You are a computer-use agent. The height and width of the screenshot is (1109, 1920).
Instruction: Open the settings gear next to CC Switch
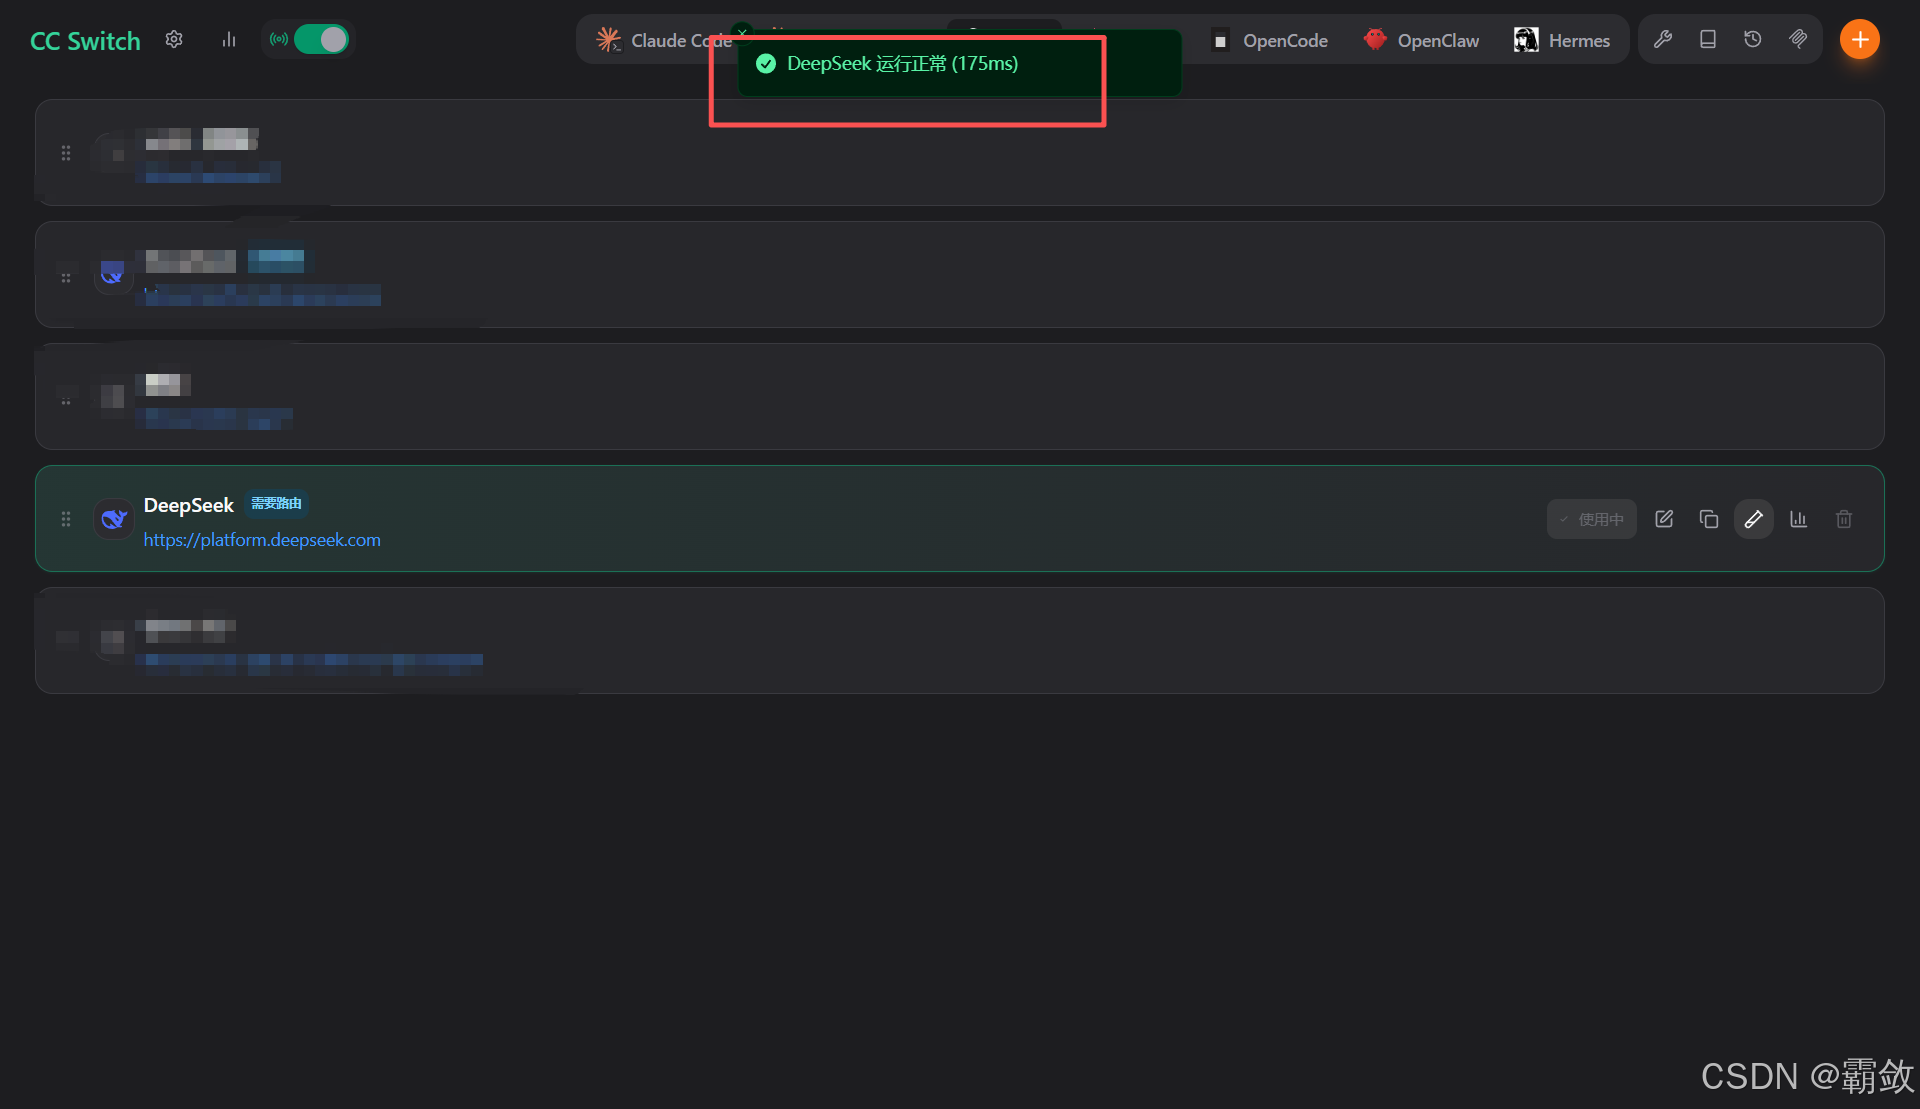(174, 39)
